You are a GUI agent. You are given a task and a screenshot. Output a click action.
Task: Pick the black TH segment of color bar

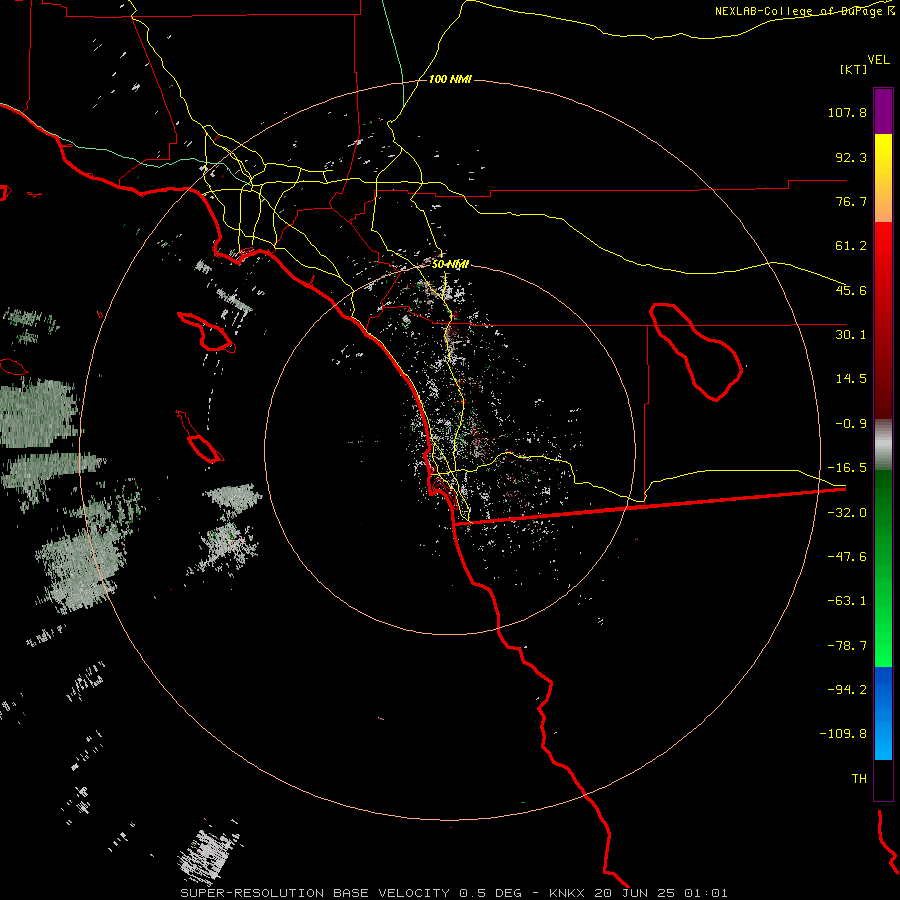[883, 779]
